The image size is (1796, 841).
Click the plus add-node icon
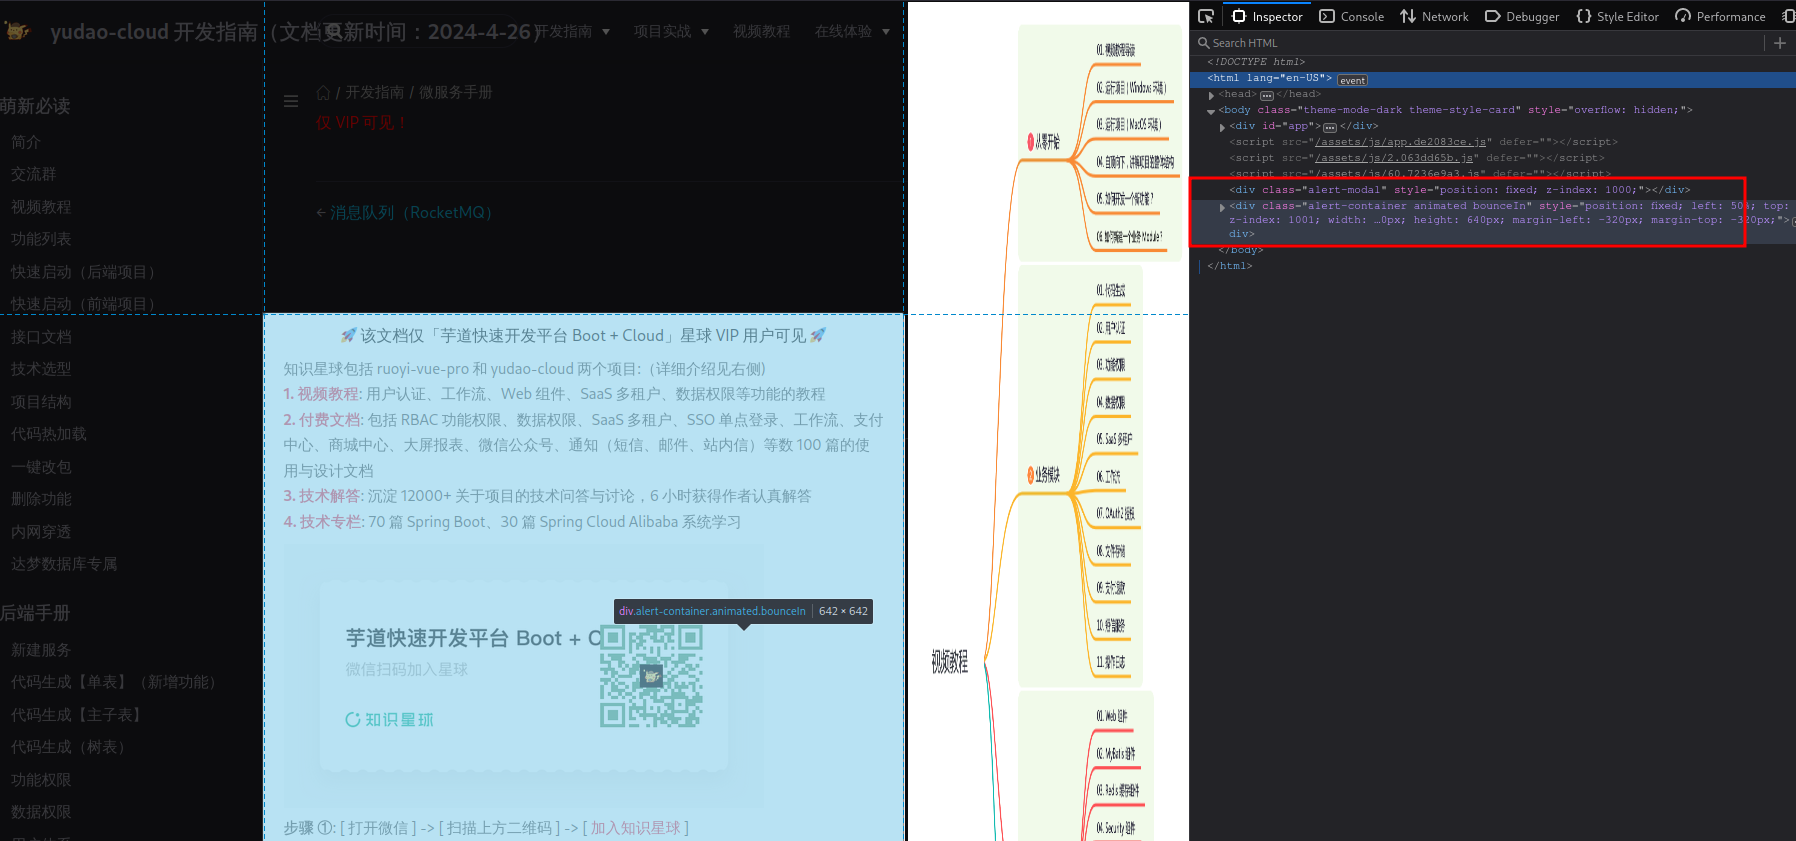click(1780, 43)
